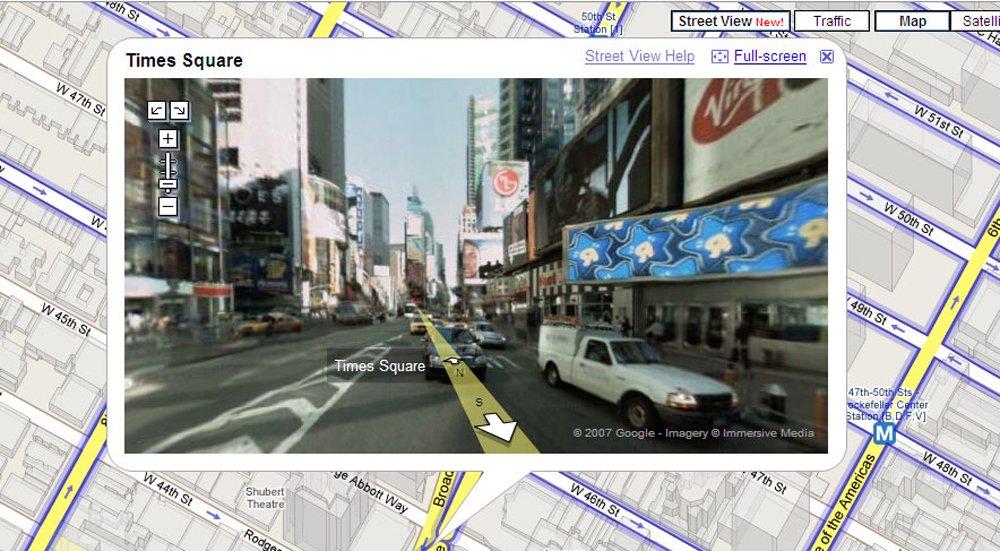Click the Rockefeller Center Station label

pyautogui.click(x=887, y=404)
